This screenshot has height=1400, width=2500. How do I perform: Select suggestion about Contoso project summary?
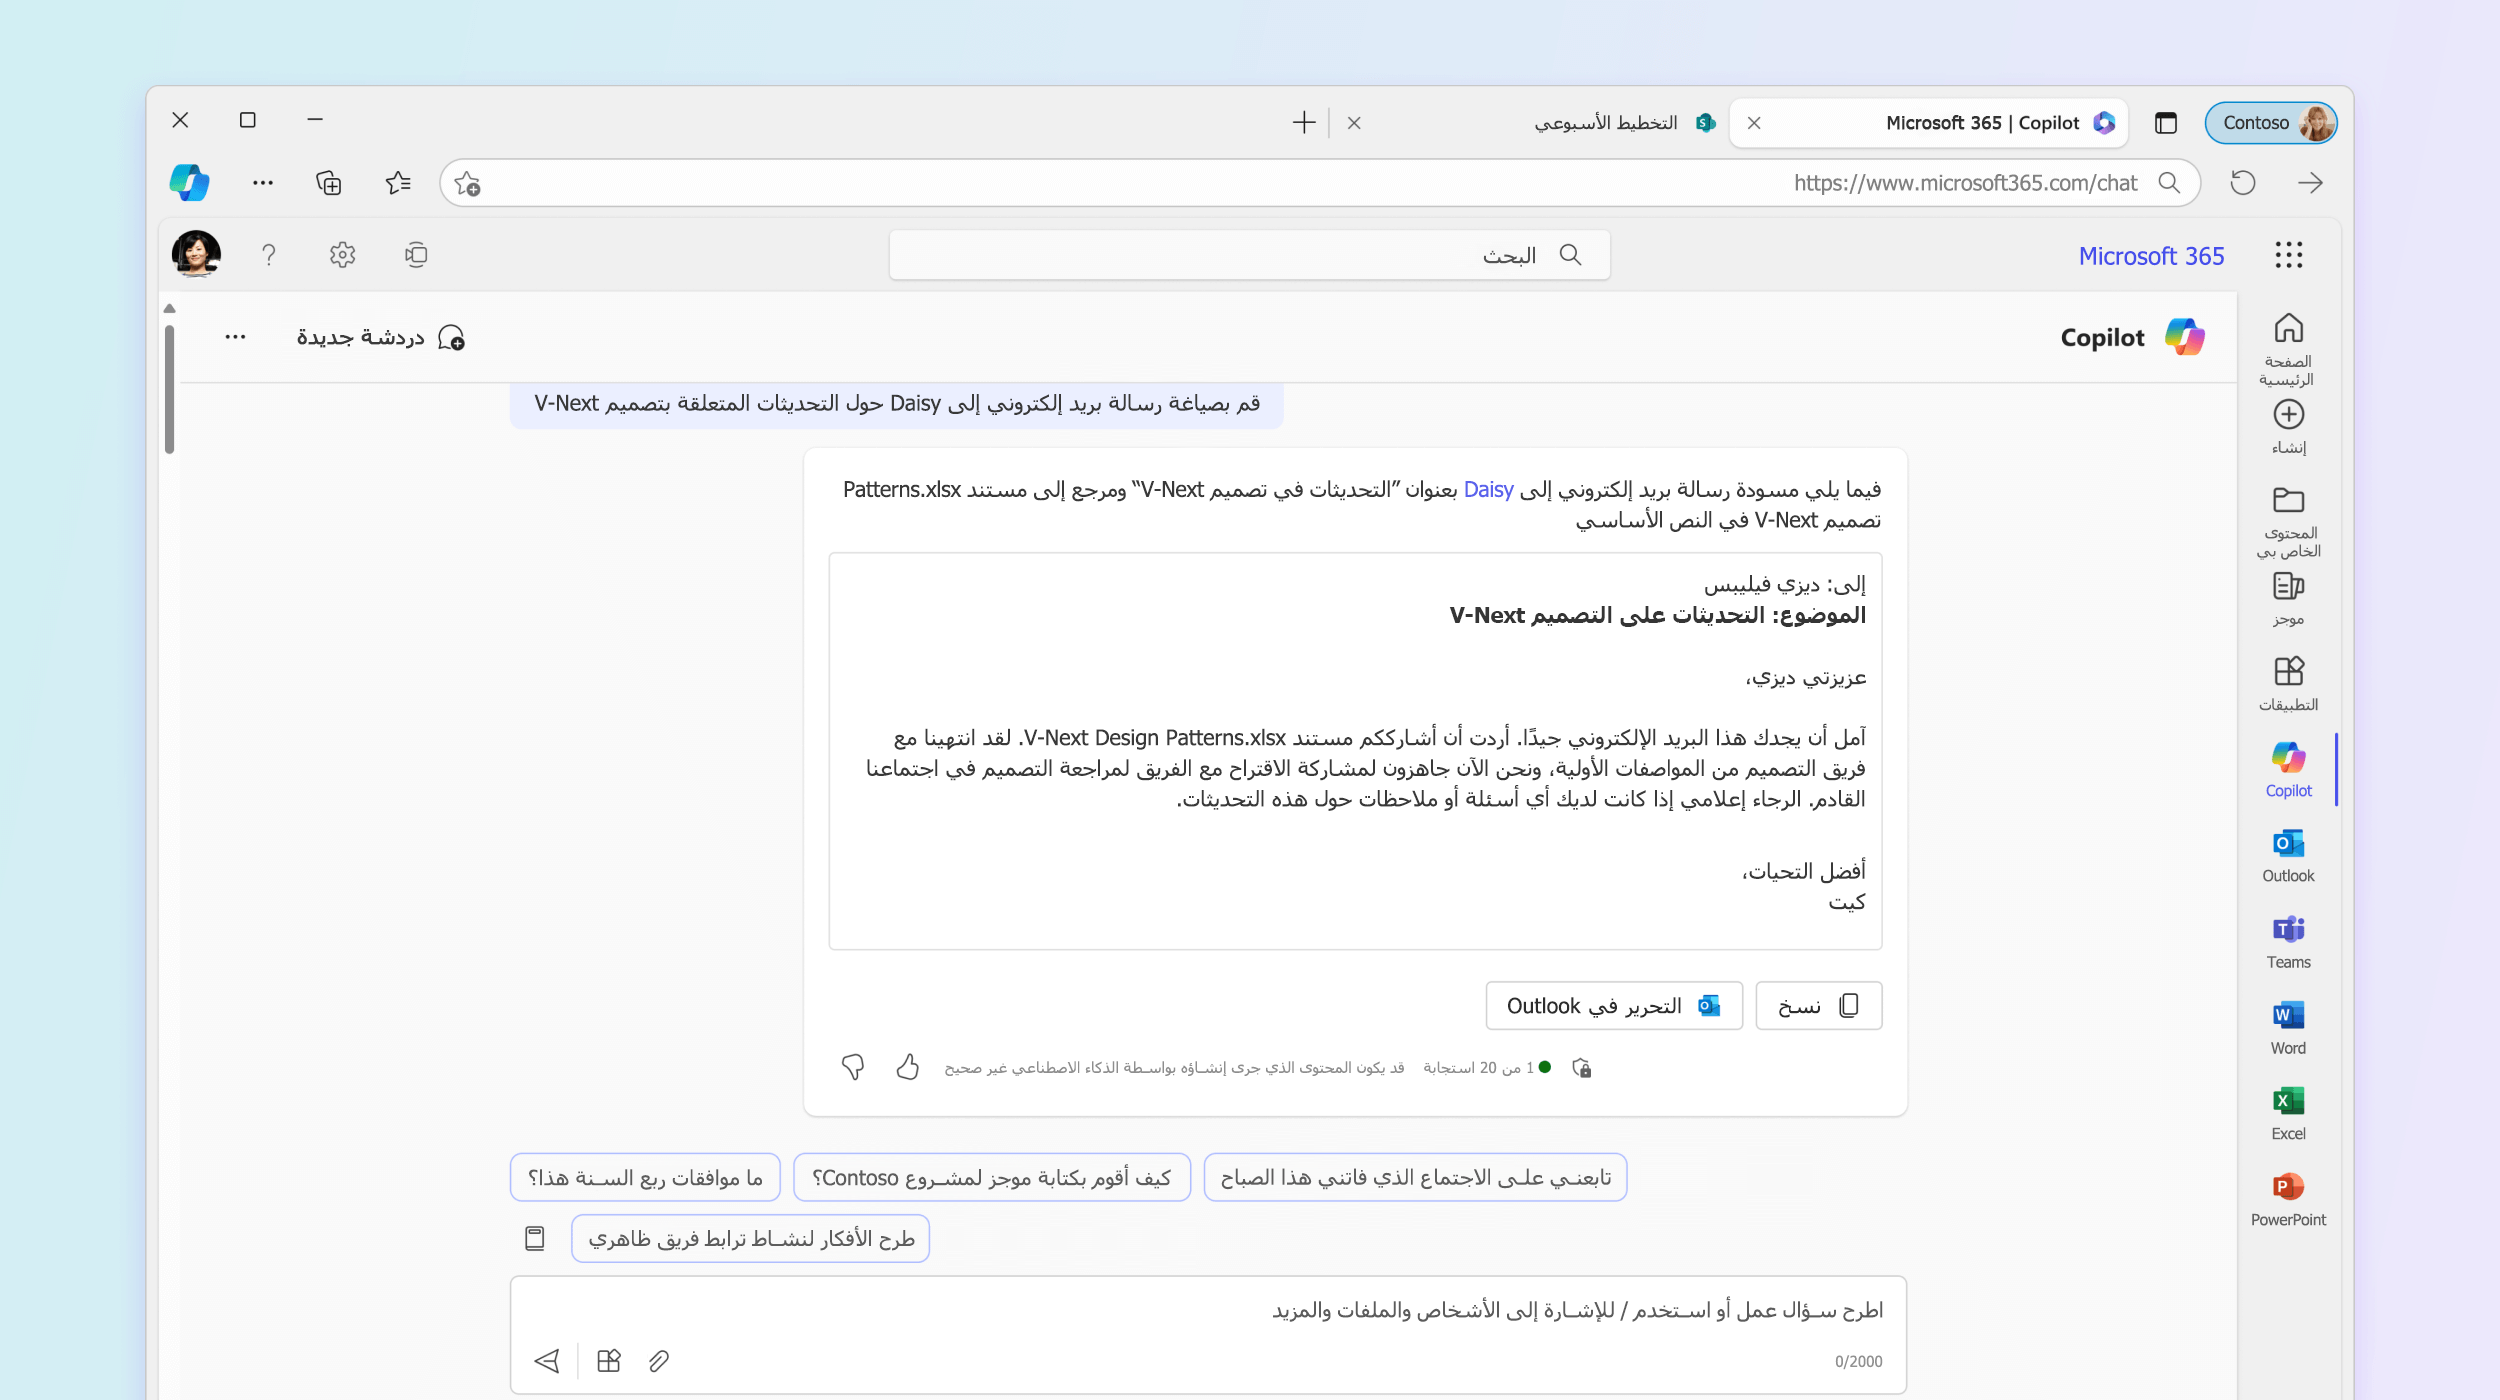click(x=991, y=1177)
